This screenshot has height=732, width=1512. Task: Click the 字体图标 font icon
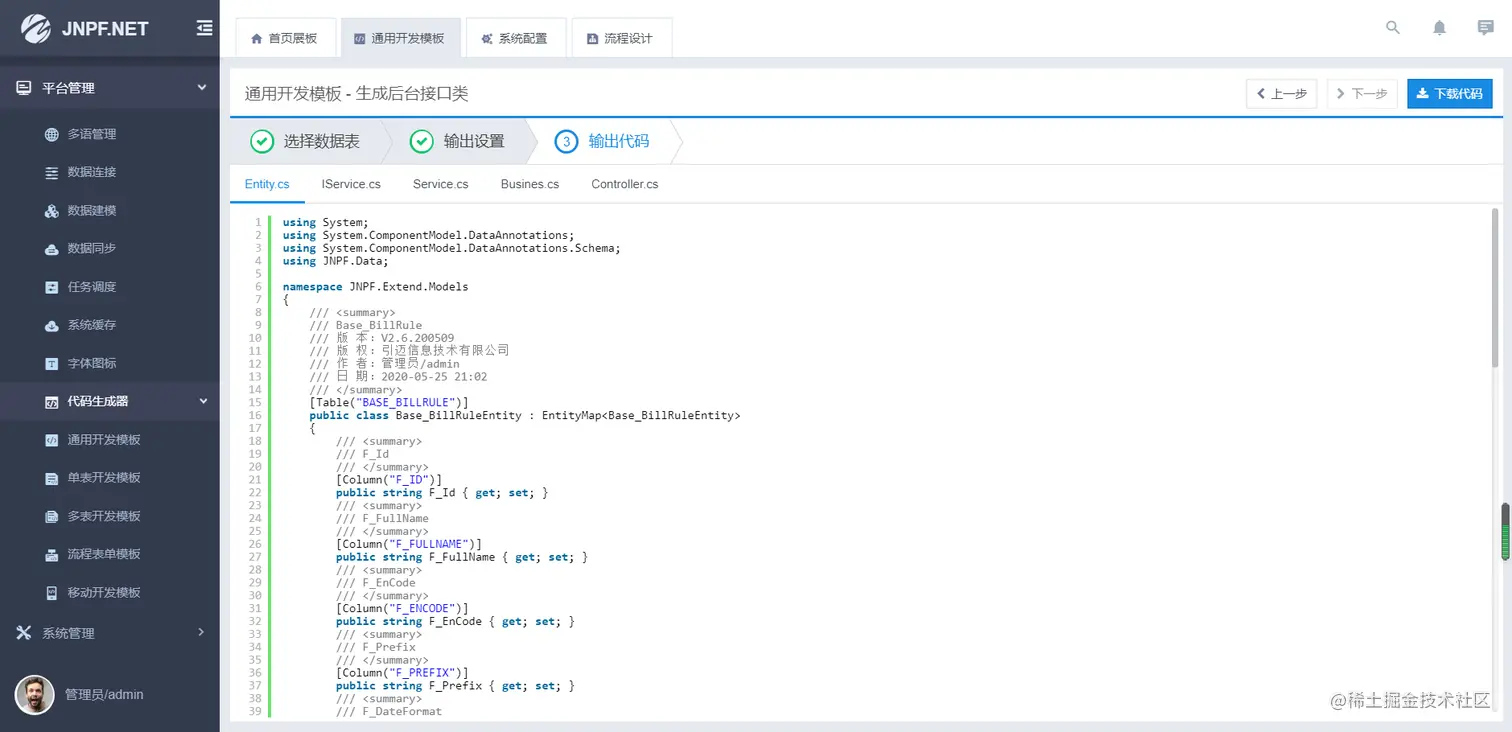[52, 364]
